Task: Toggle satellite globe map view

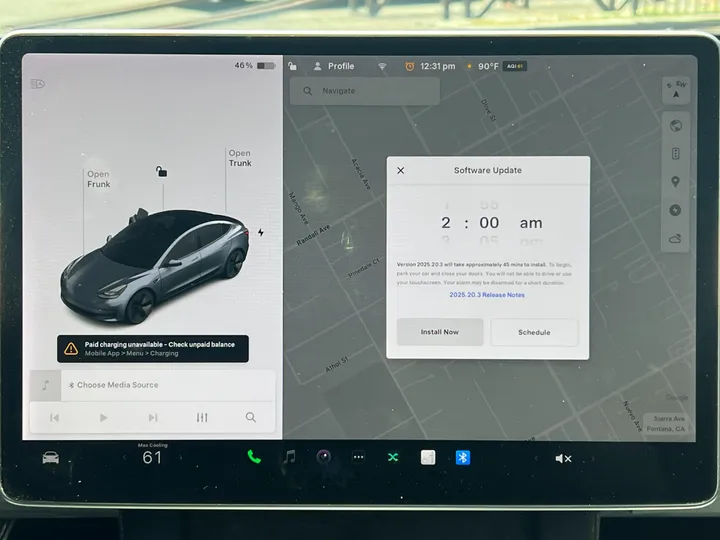Action: (x=675, y=125)
